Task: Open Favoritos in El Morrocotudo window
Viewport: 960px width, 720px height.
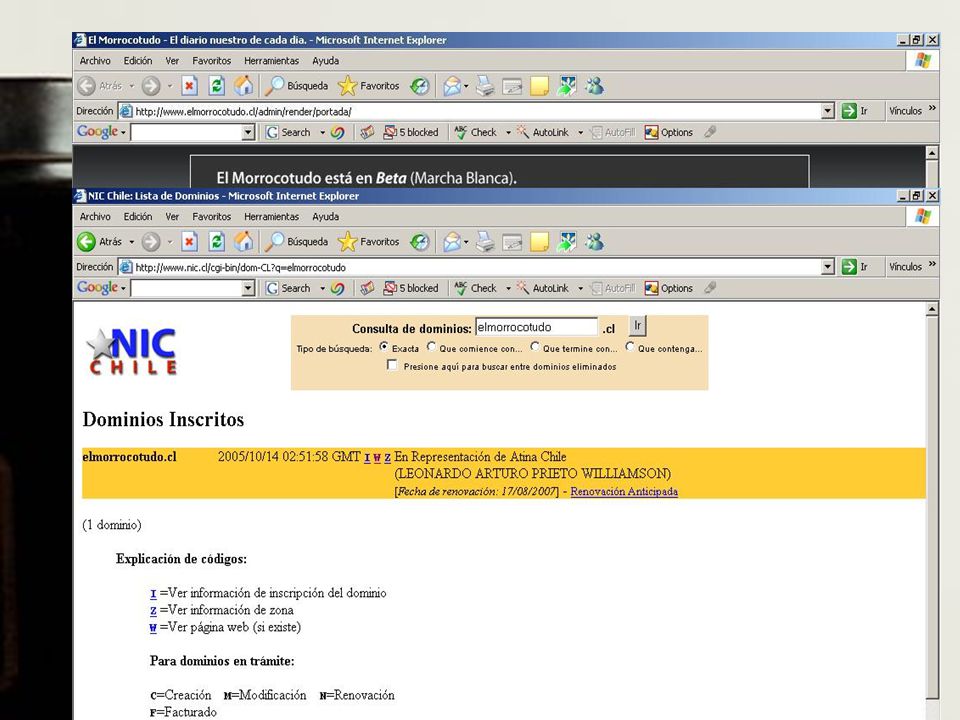Action: 369,86
